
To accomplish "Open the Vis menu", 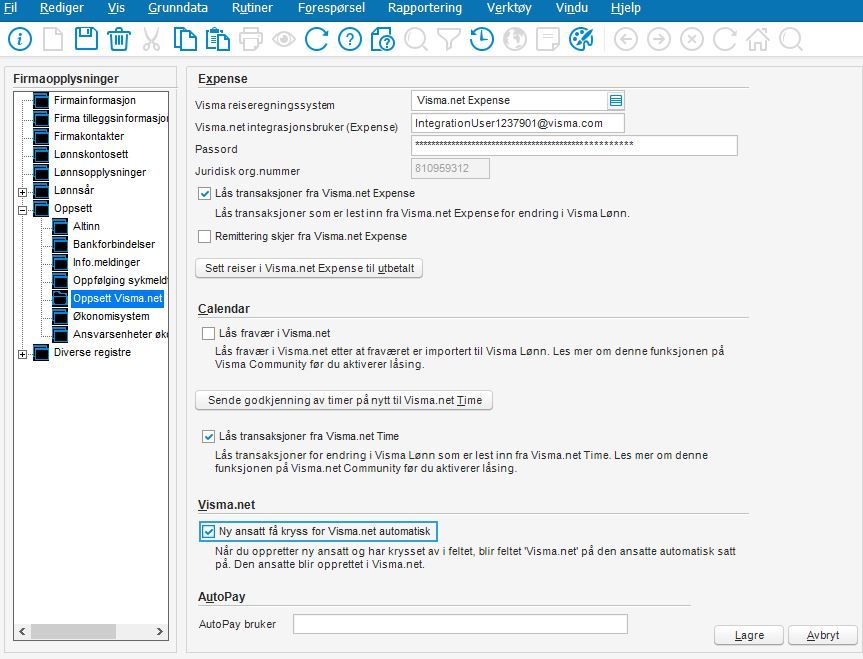I will click(x=116, y=8).
